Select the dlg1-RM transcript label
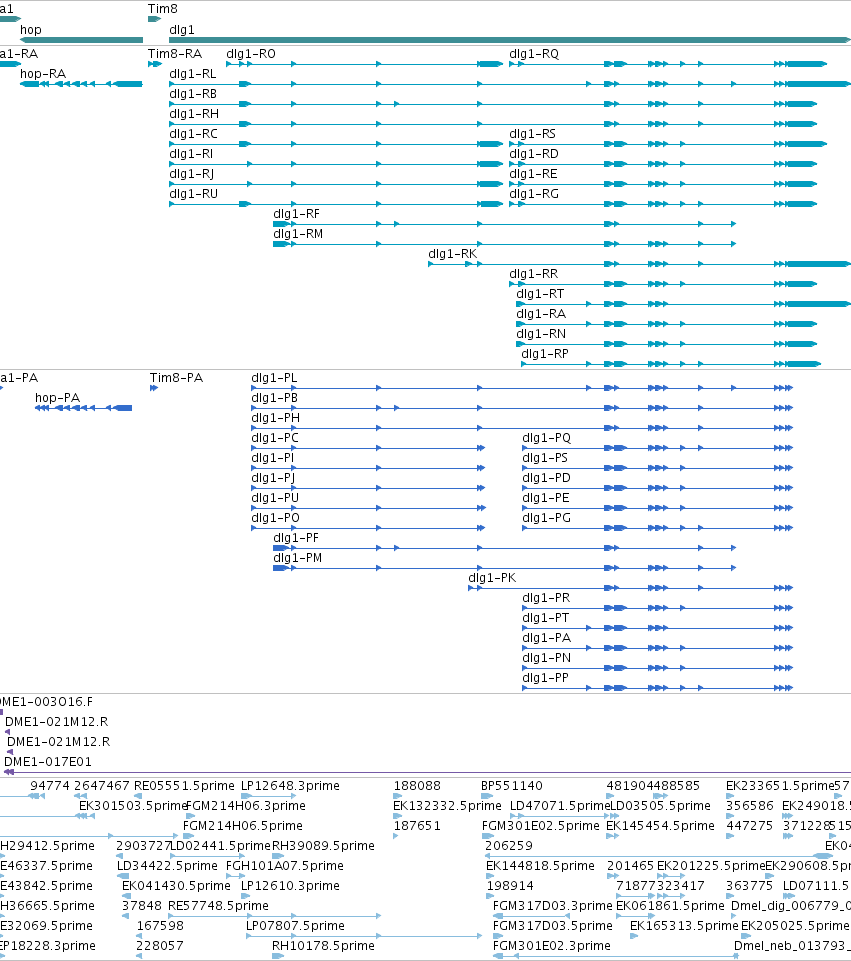851x961 pixels. (298, 234)
